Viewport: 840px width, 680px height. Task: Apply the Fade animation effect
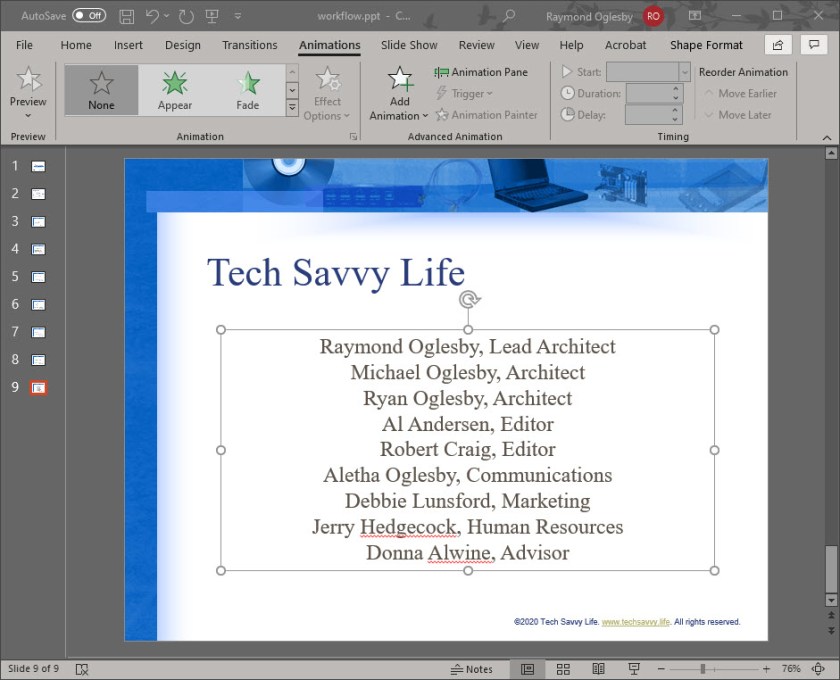[247, 89]
